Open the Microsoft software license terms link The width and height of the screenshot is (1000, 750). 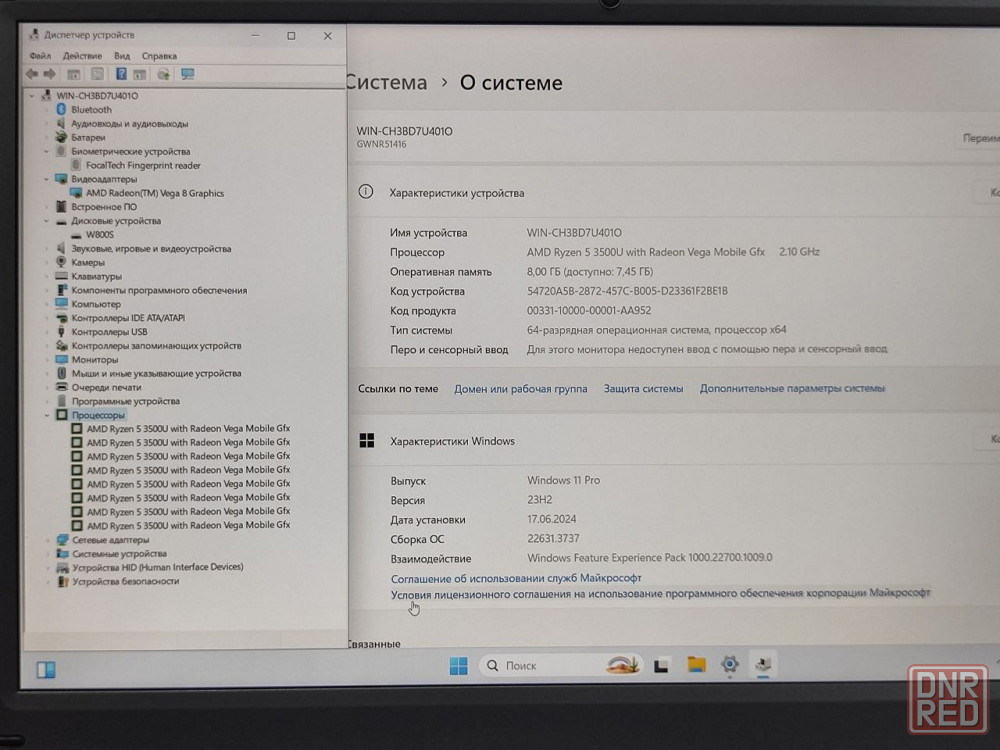click(x=660, y=593)
